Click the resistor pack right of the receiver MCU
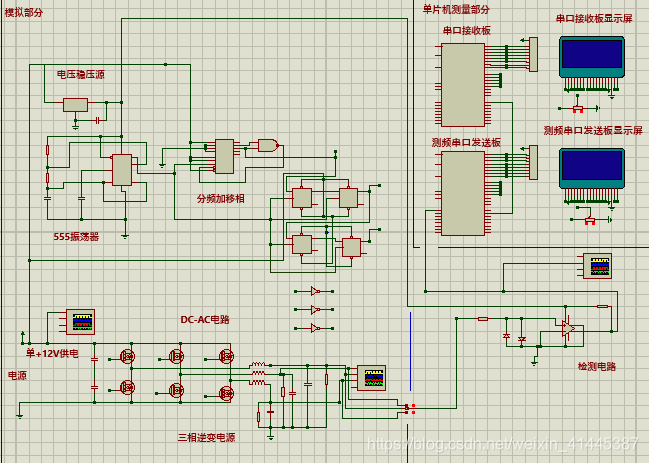Viewport: 649px width, 463px height. (534, 54)
